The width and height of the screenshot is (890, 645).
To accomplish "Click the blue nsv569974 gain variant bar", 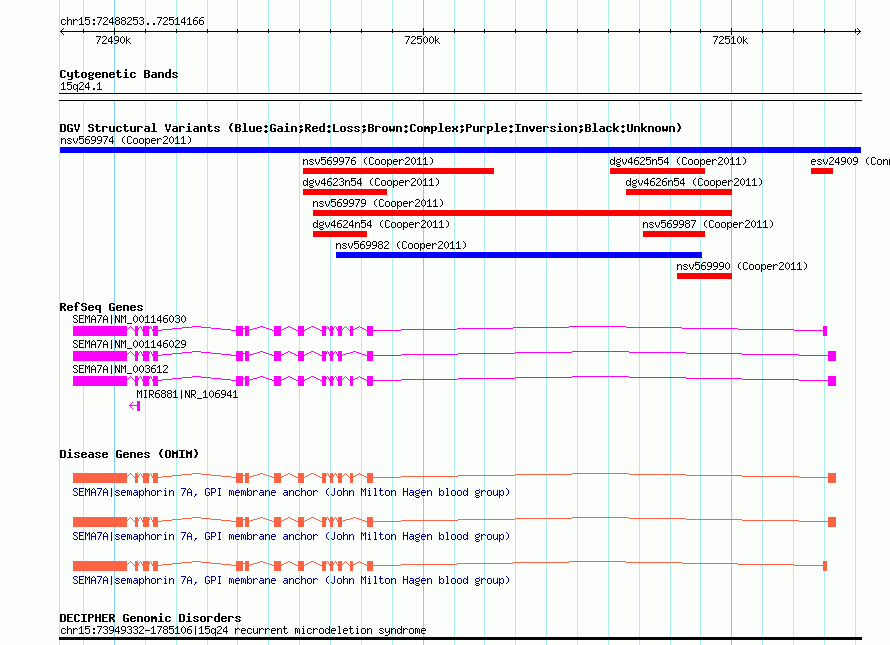I will point(460,150).
